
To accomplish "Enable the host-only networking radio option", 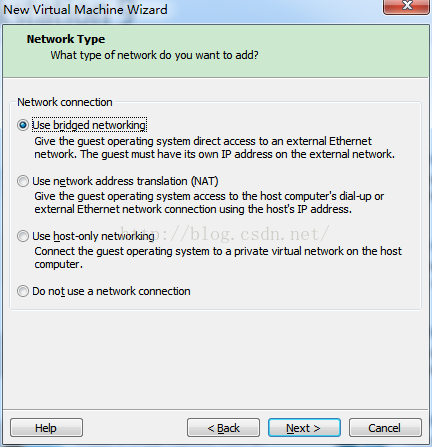I will (23, 236).
